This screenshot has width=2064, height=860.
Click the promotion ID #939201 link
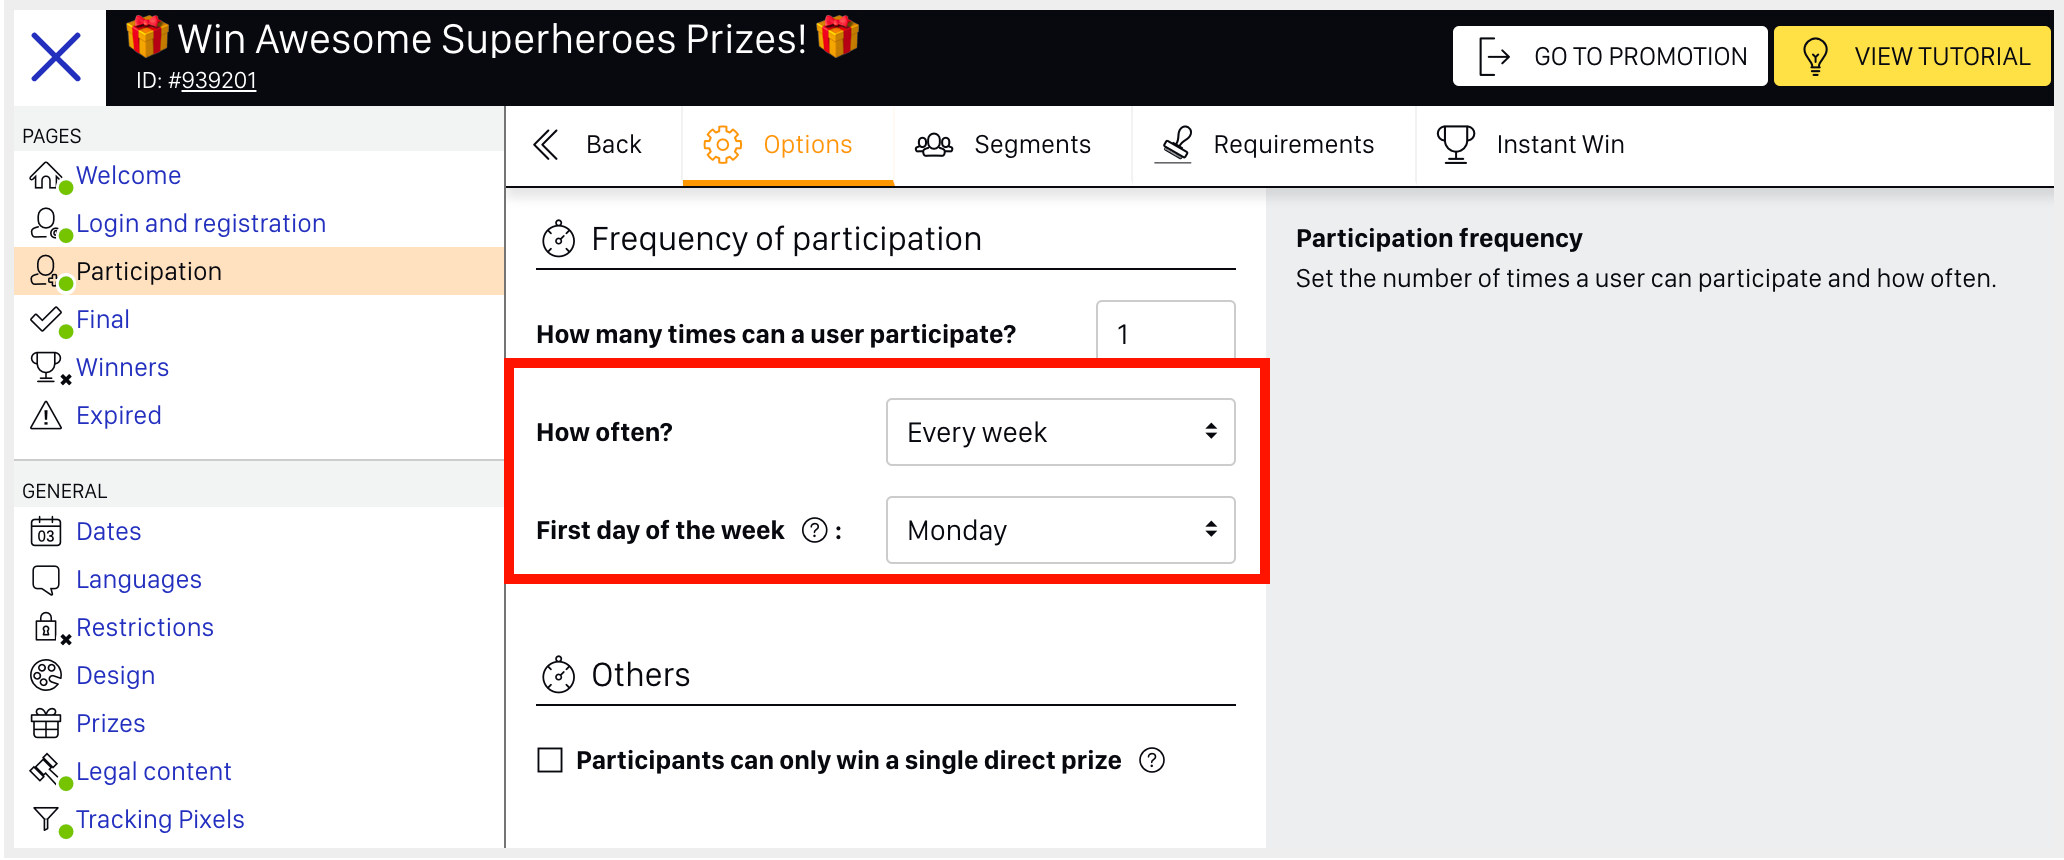tap(212, 80)
